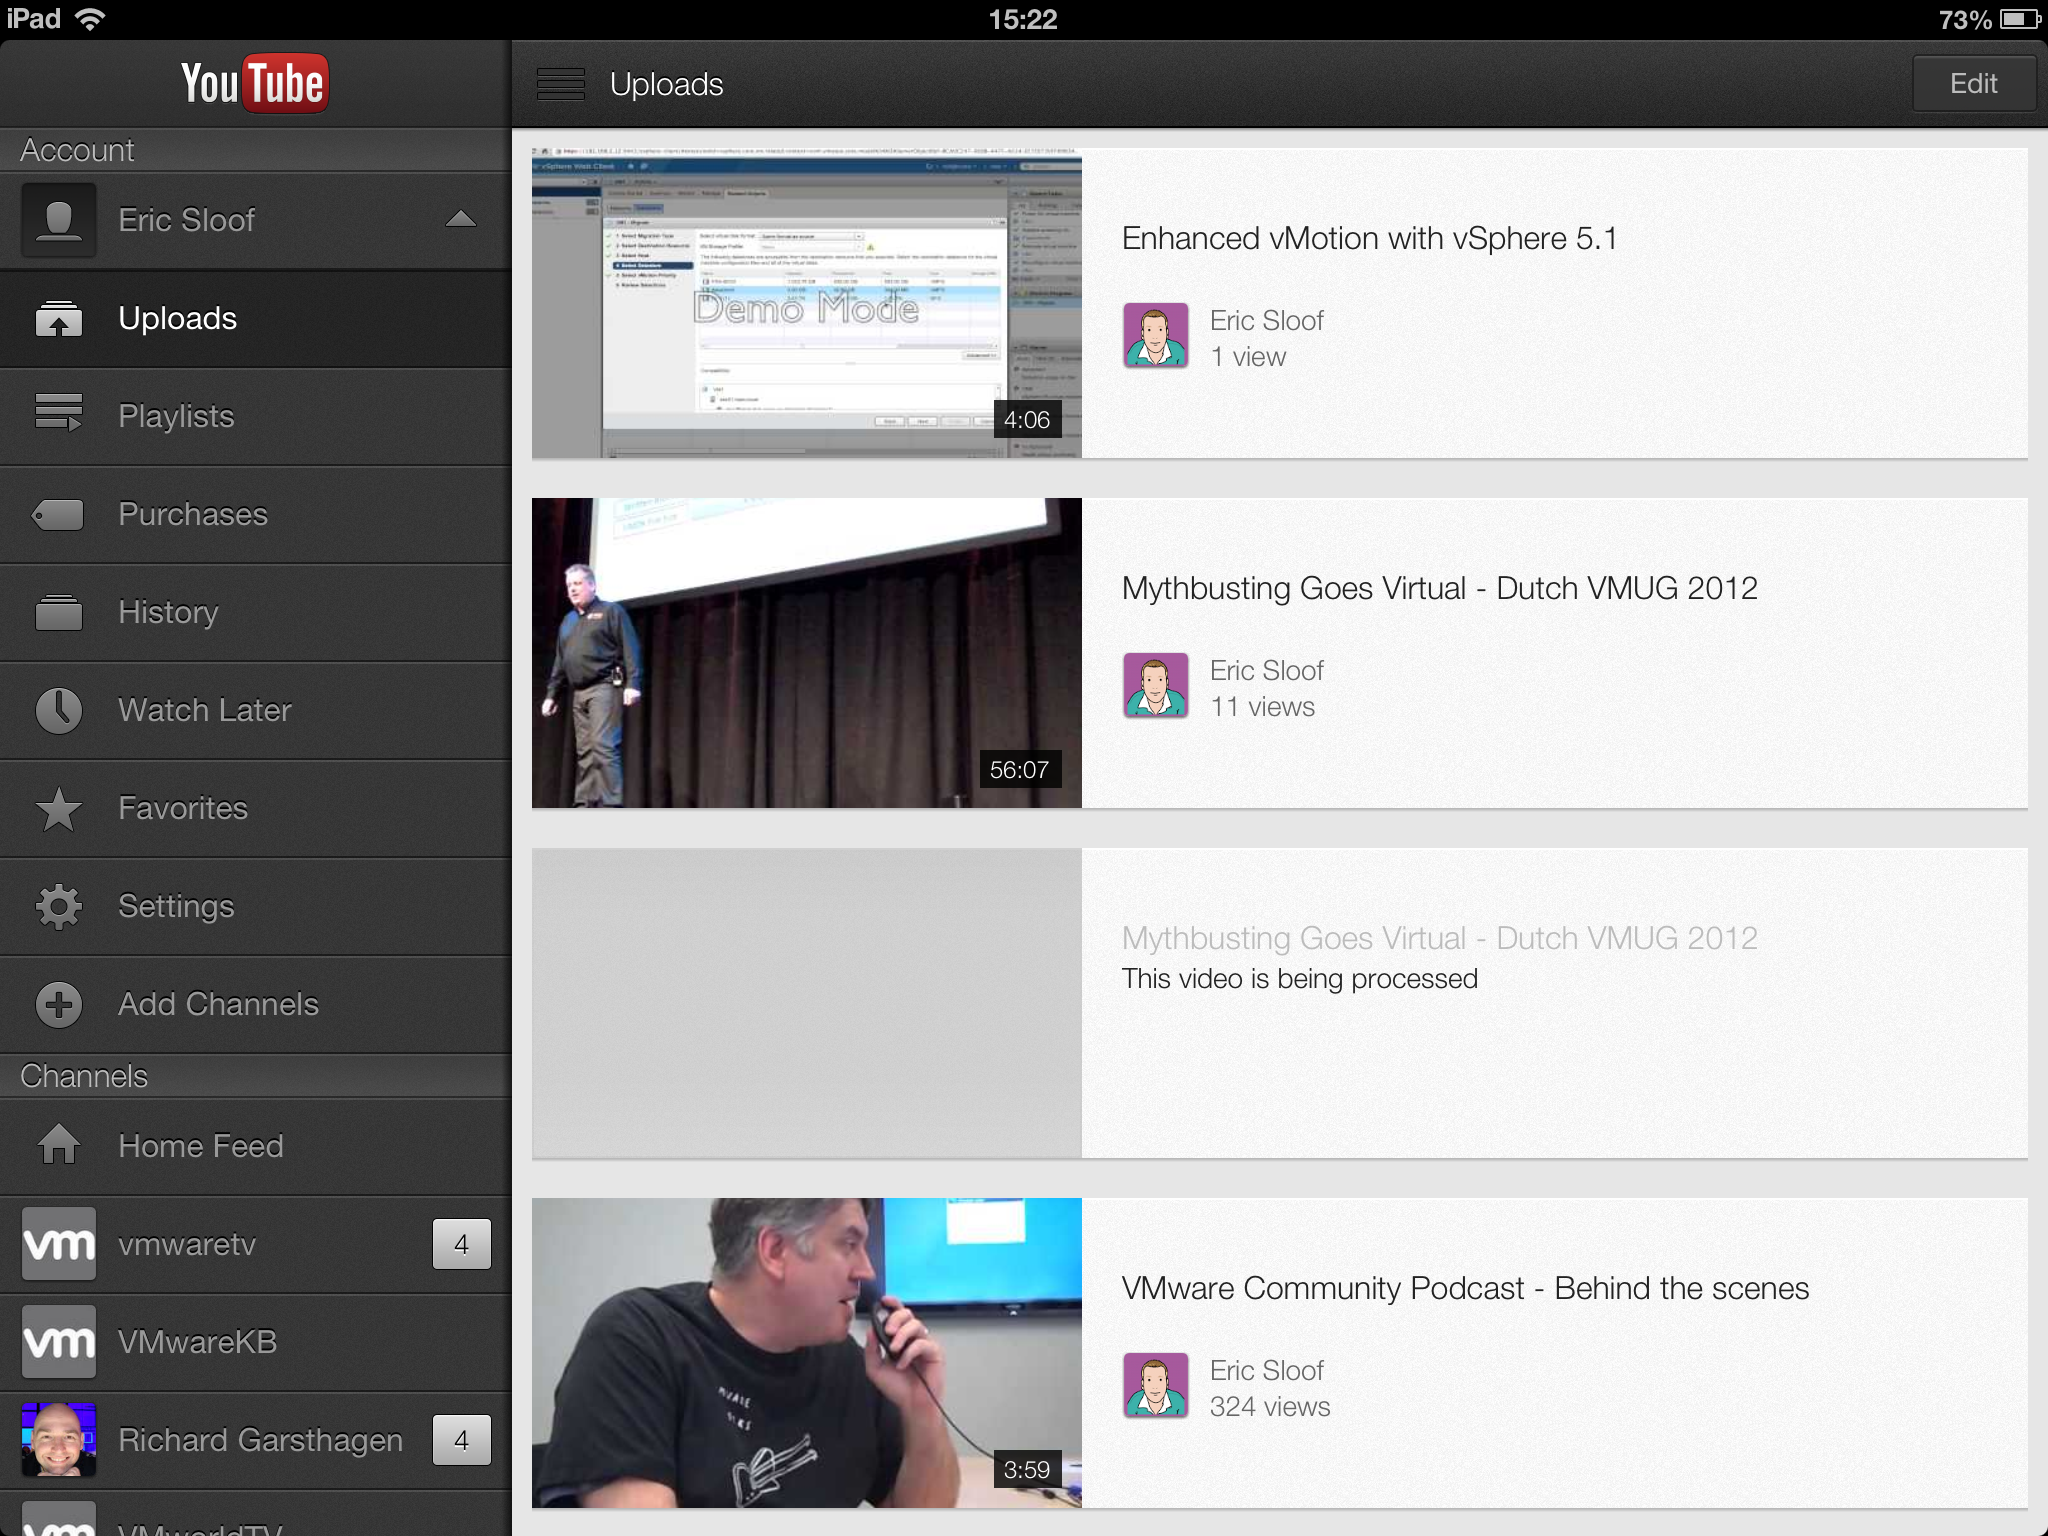This screenshot has width=2048, height=1536.
Task: Tap the Eric Sloof account name
Action: pos(187,220)
